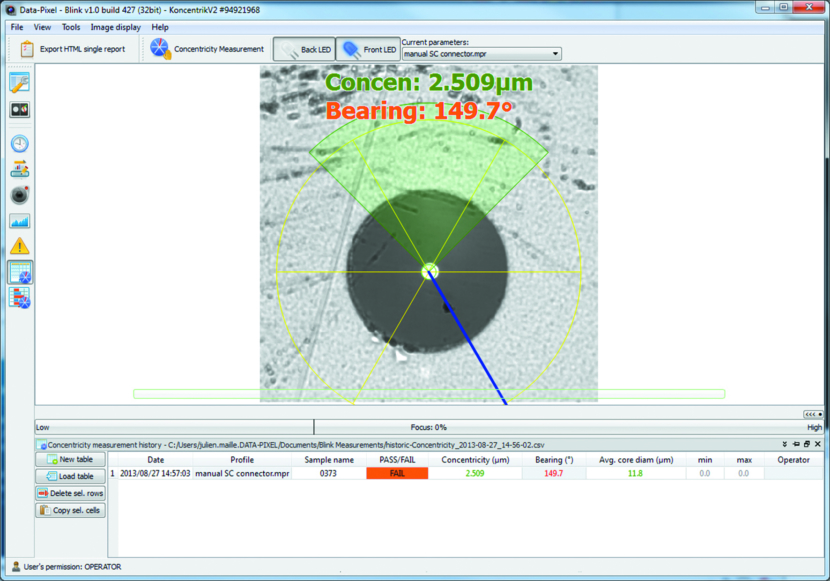This screenshot has height=581, width=830.
Task: Select the statistics bar-chart icon in sidebar
Action: point(18,298)
